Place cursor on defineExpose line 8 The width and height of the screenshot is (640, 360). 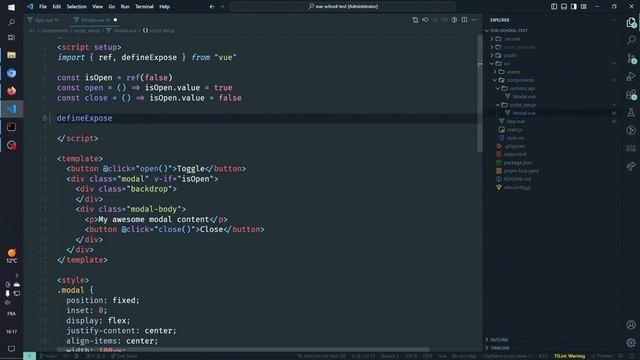coord(84,118)
